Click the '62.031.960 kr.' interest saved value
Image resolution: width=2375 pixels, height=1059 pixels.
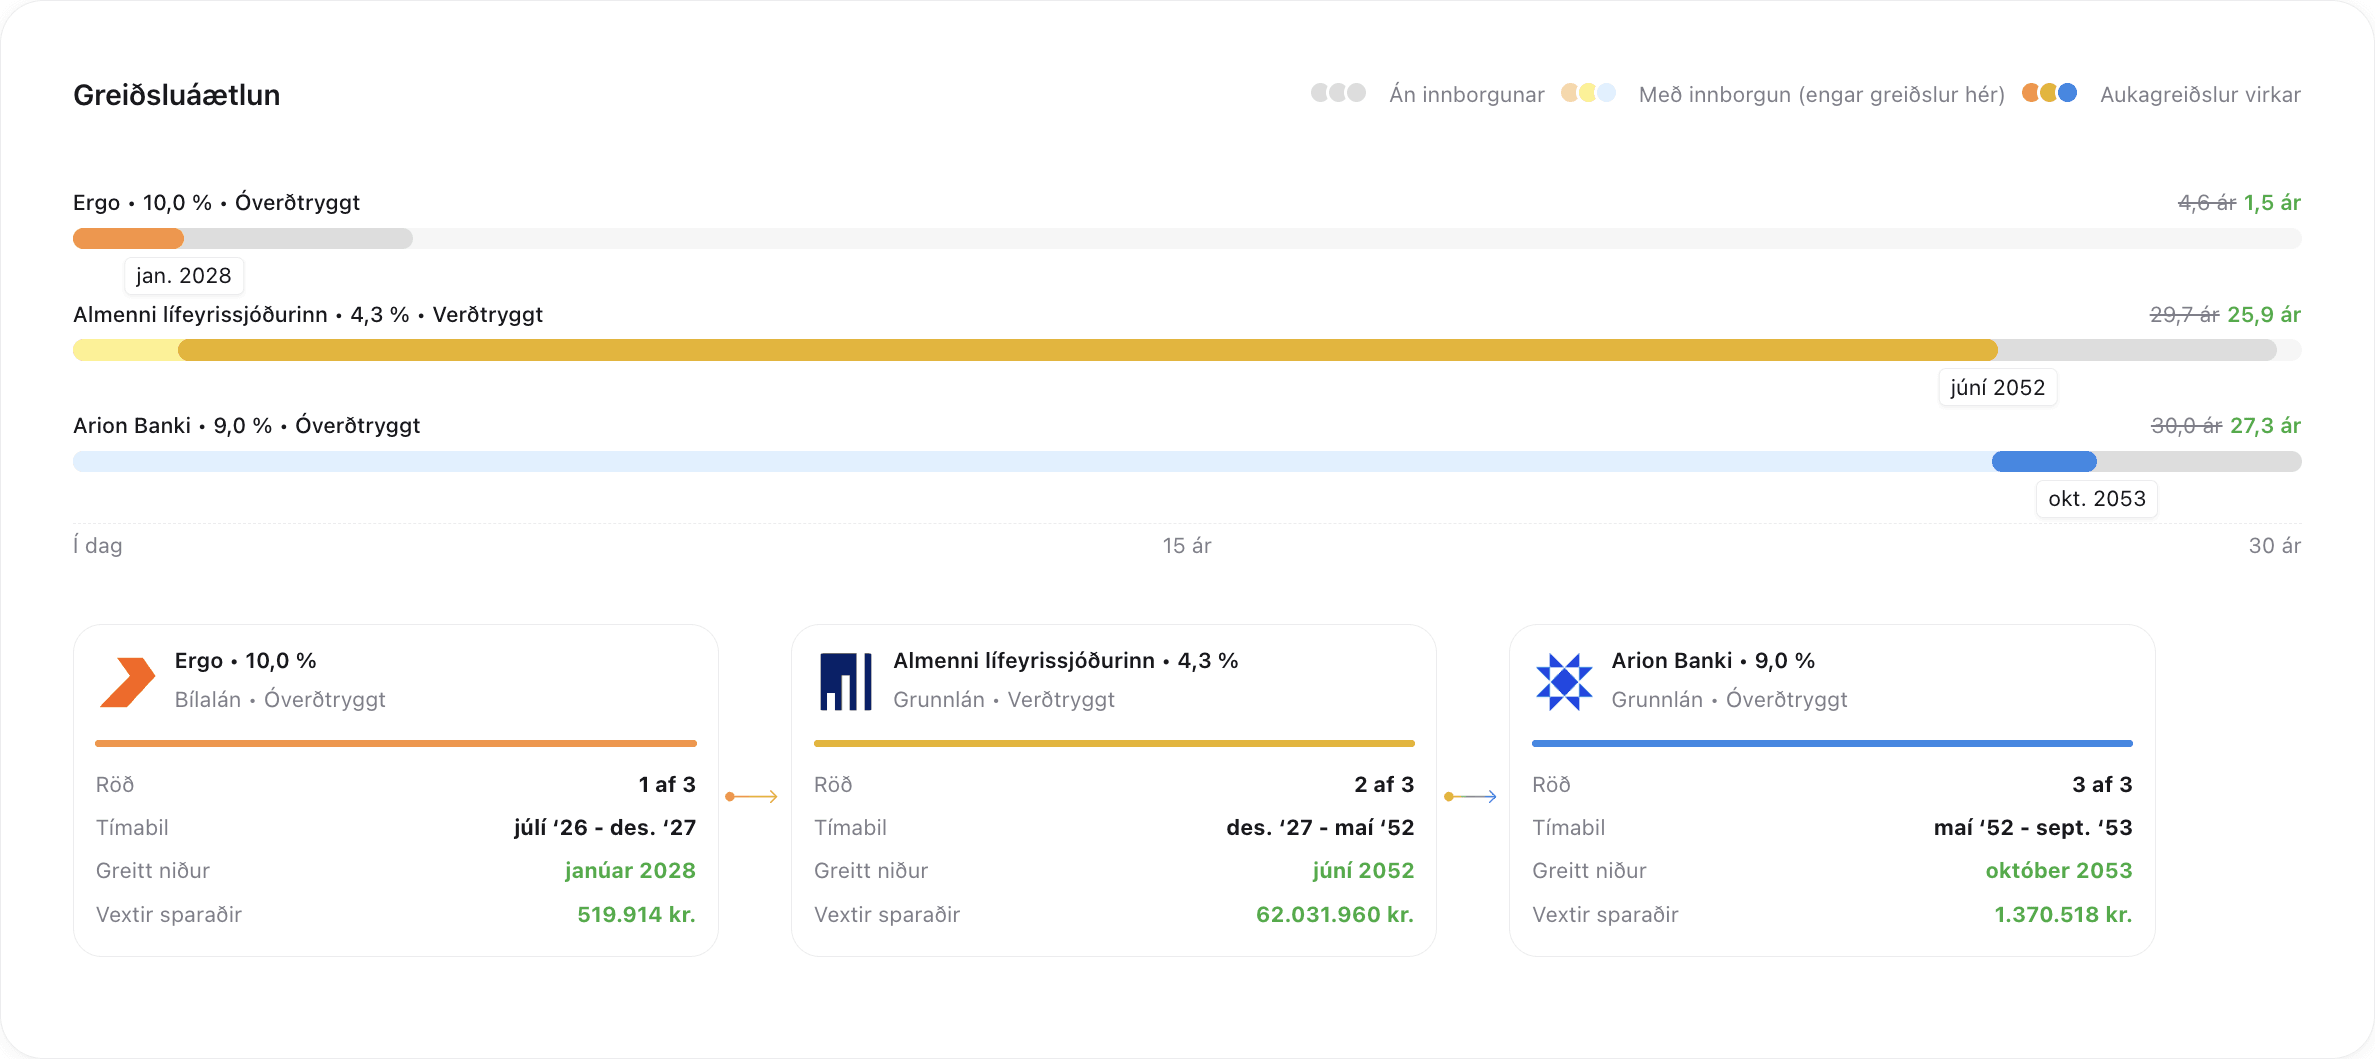1335,915
